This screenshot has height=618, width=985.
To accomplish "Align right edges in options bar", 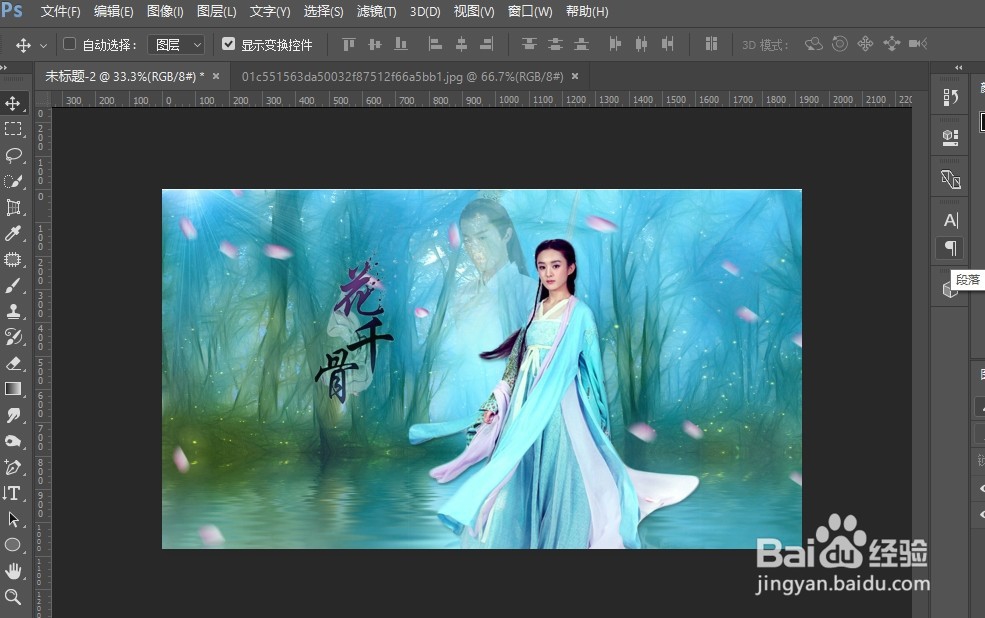I will (487, 44).
